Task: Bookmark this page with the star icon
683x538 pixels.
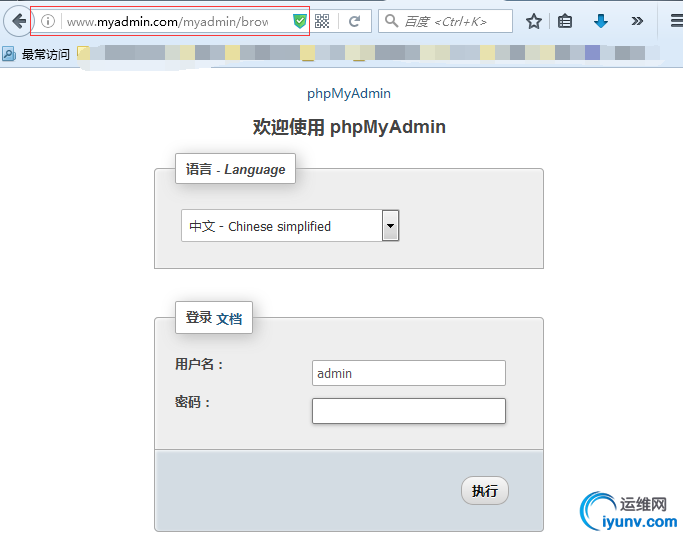Action: pos(534,21)
